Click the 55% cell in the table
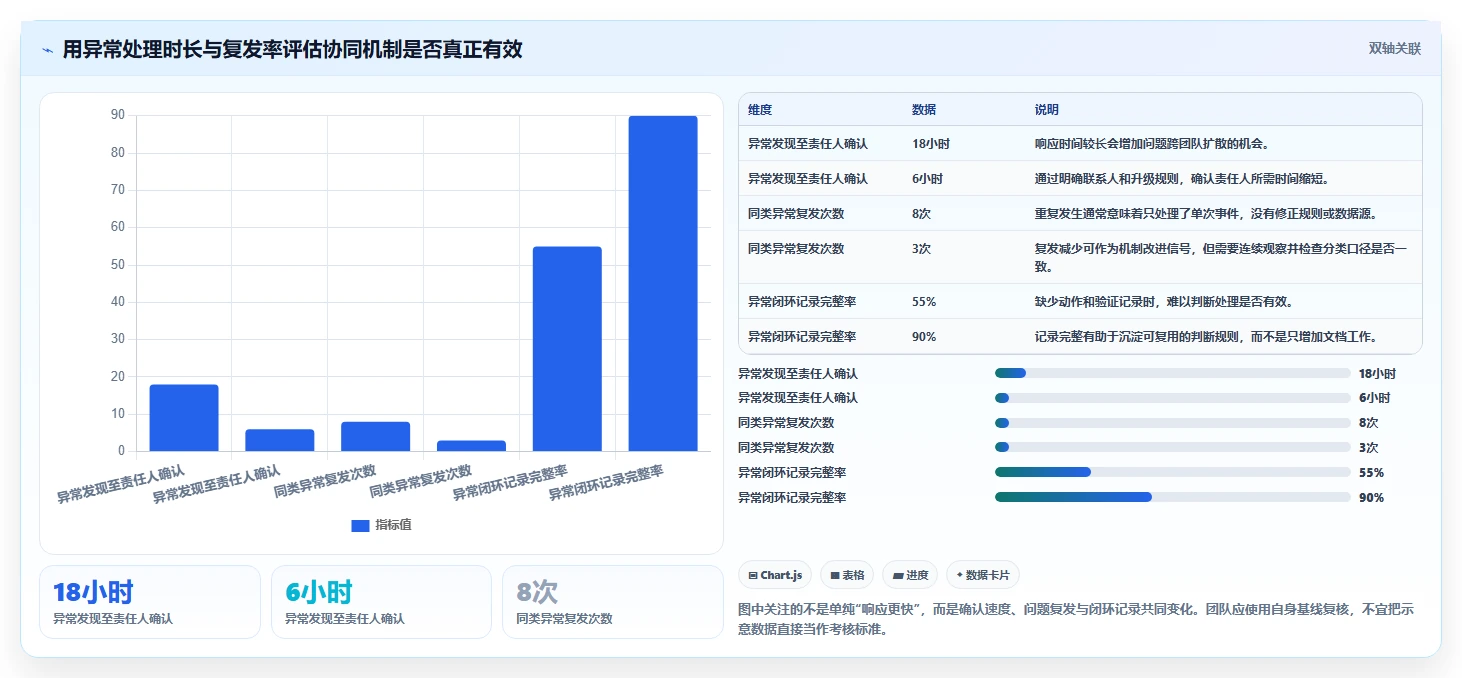This screenshot has height=678, width=1462. click(924, 301)
